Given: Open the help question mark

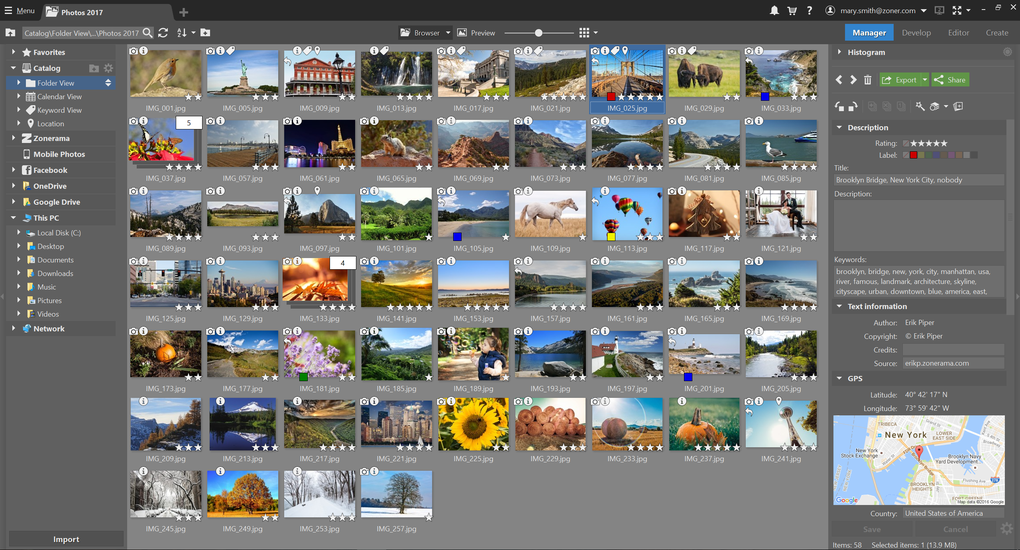Looking at the screenshot, I should [809, 10].
